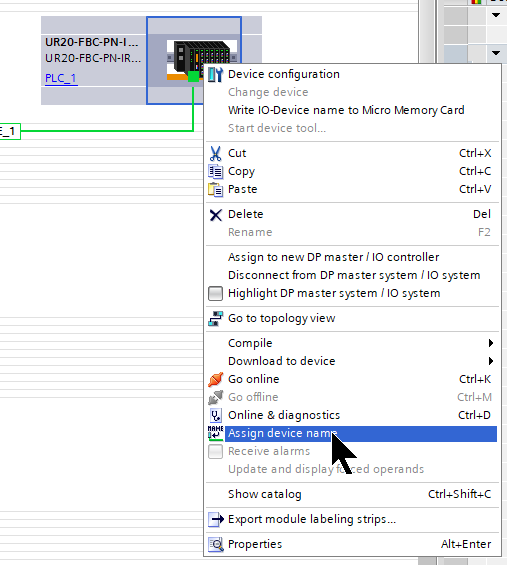507x565 pixels.
Task: Click the Properties icon at menu bottom
Action: click(x=215, y=544)
